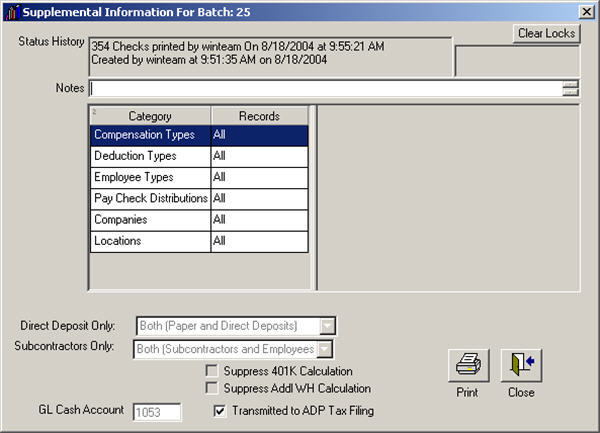Click Records cell for Employee Types
Image resolution: width=600 pixels, height=433 pixels.
[259, 178]
